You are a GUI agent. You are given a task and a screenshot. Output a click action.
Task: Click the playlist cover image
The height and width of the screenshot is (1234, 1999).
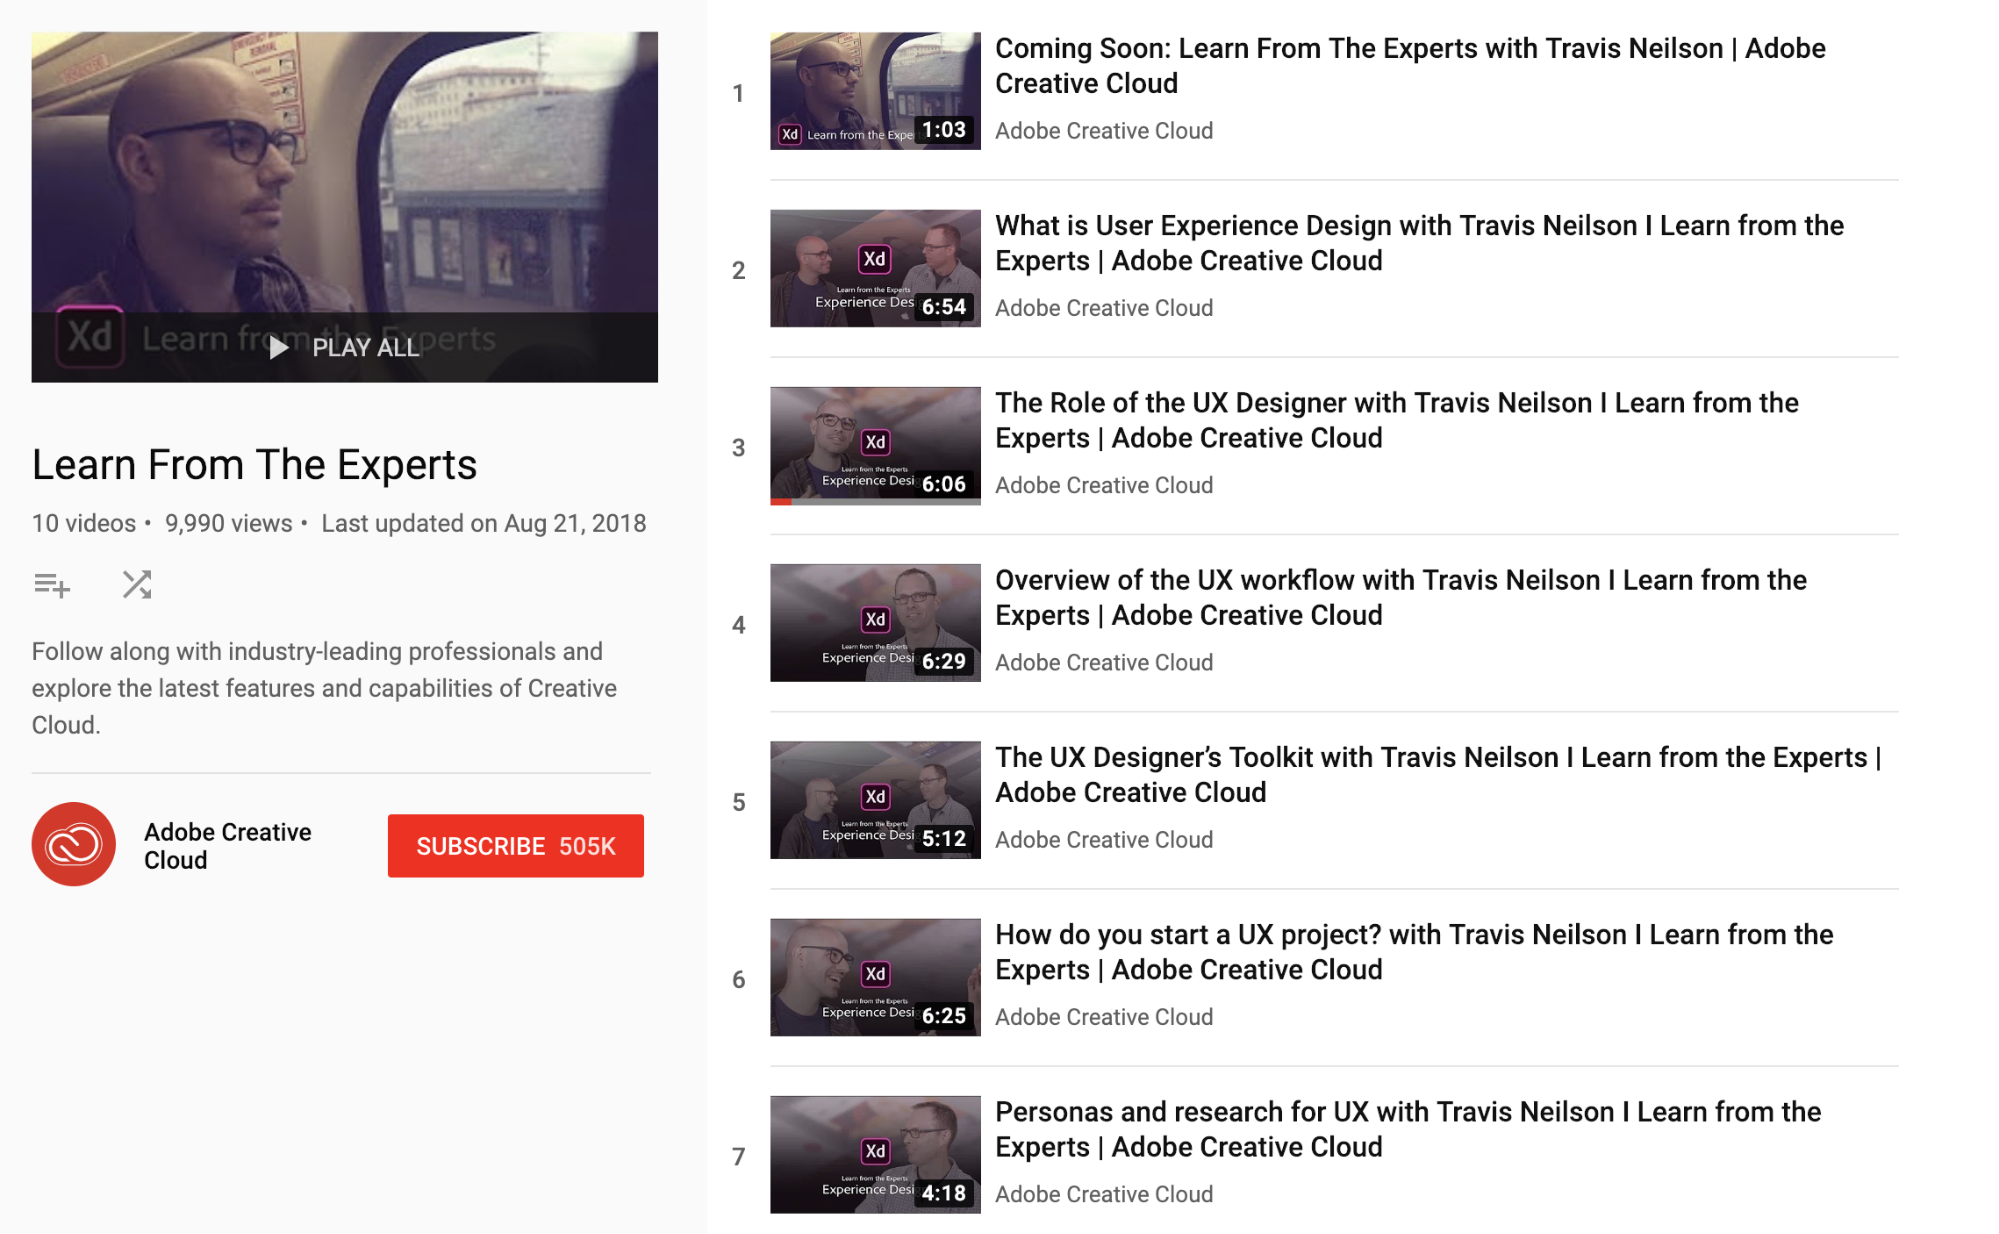(x=345, y=207)
